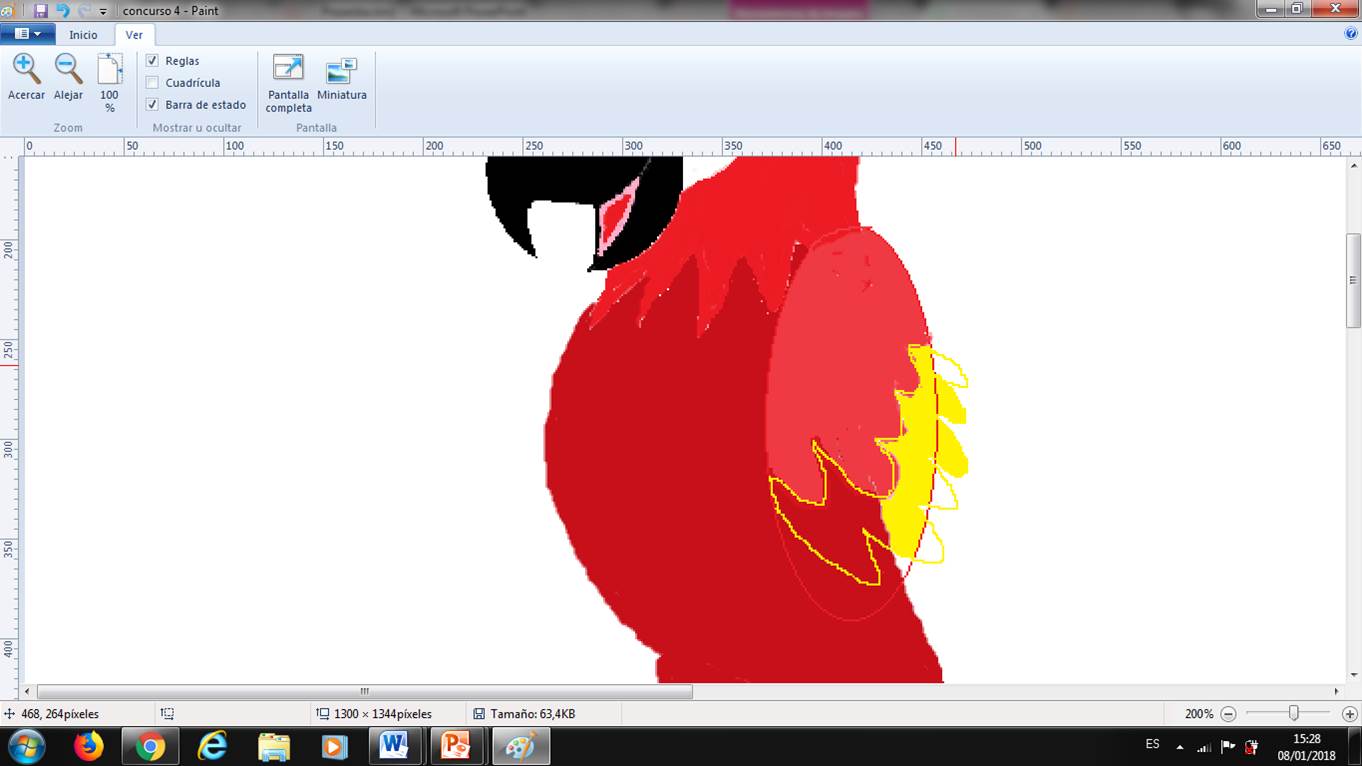Click the vertical scrollbar down arrow

(x=1354, y=676)
